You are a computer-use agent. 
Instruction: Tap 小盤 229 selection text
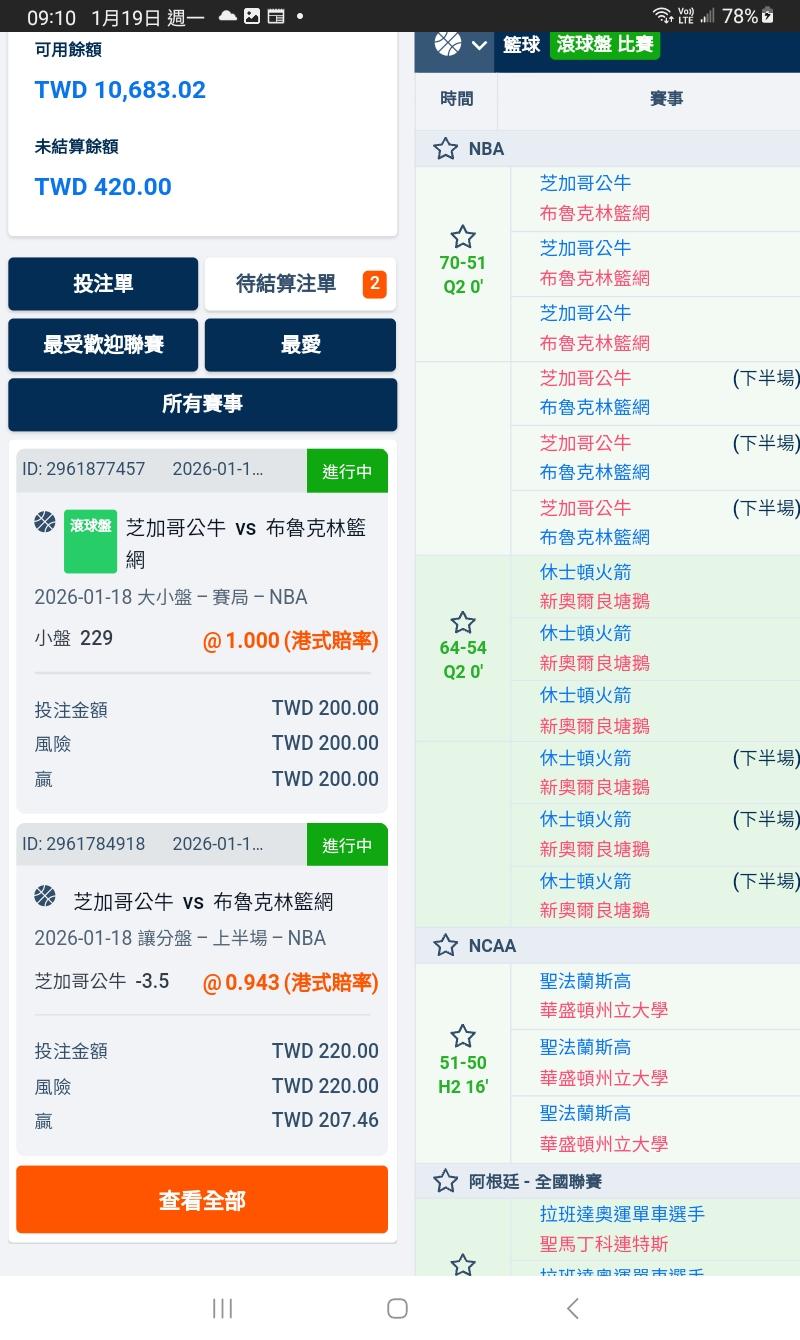pyautogui.click(x=74, y=638)
